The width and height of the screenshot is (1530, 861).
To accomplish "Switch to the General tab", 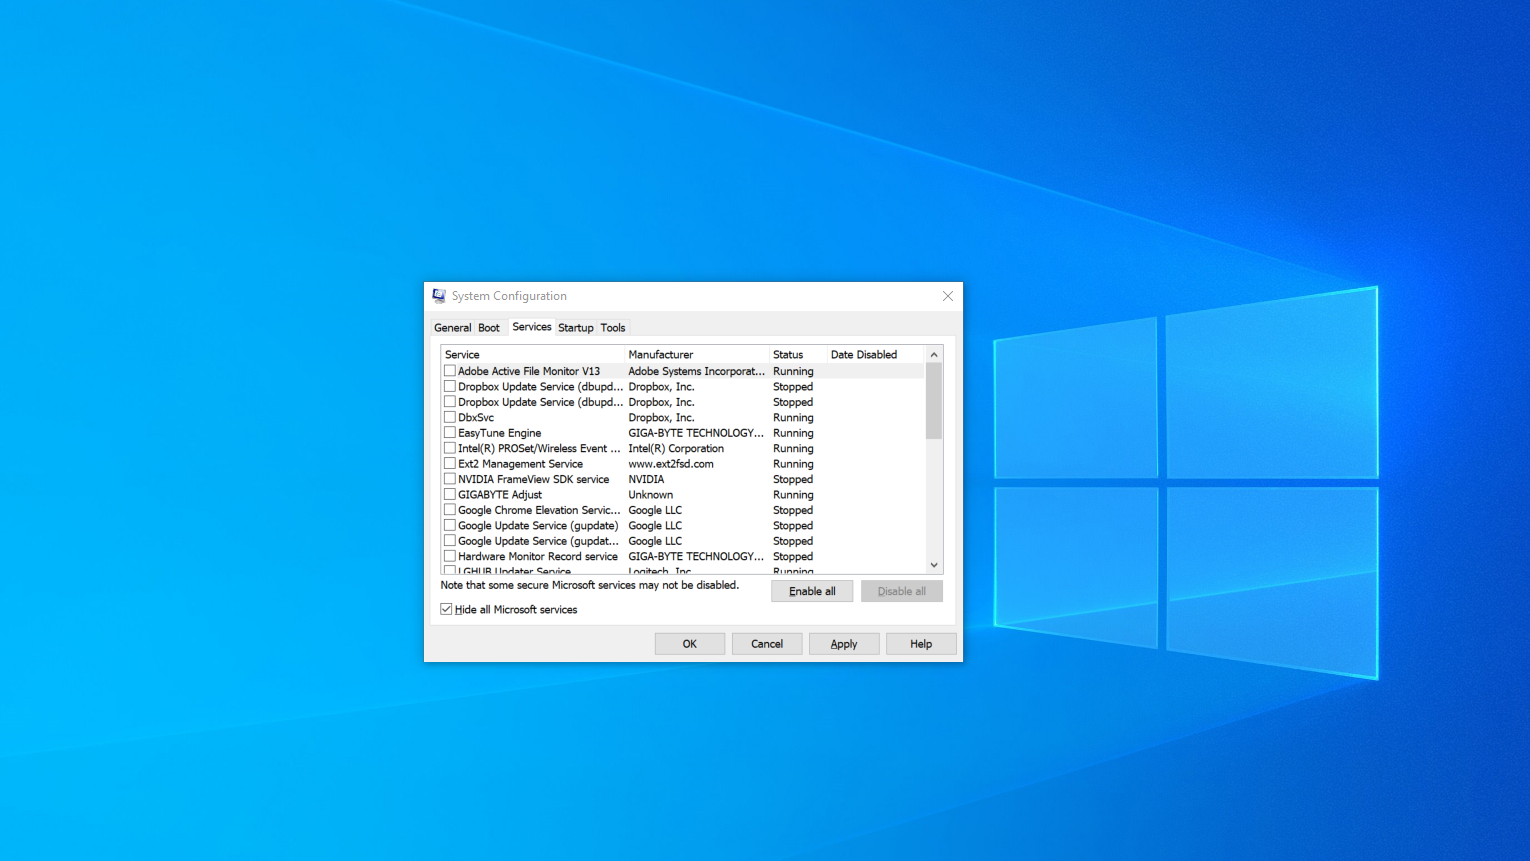I will point(452,327).
